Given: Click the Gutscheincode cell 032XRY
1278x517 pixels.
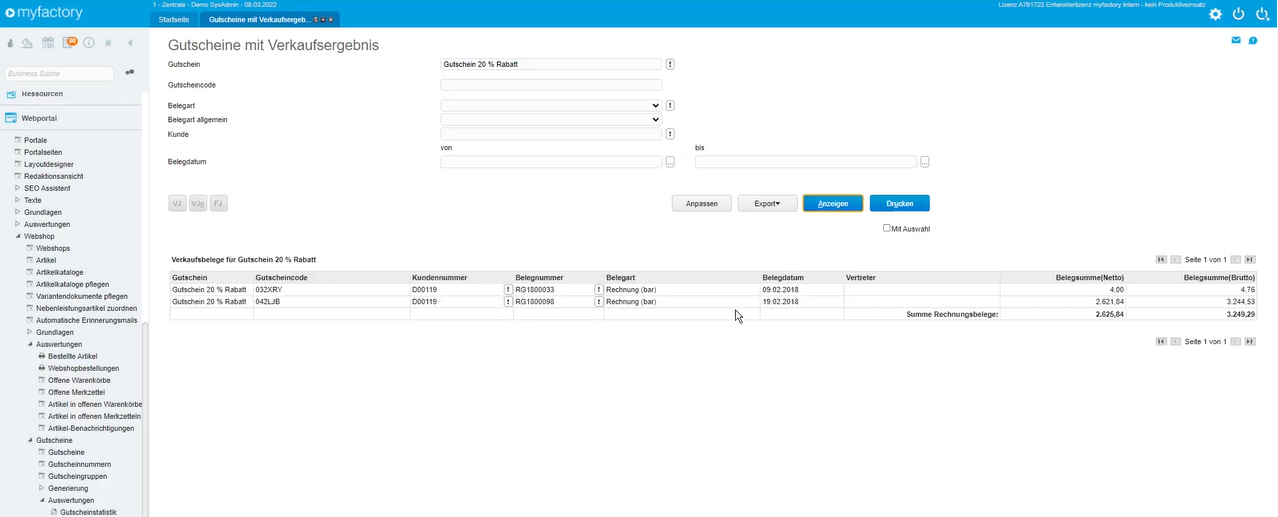Looking at the screenshot, I should point(331,289).
